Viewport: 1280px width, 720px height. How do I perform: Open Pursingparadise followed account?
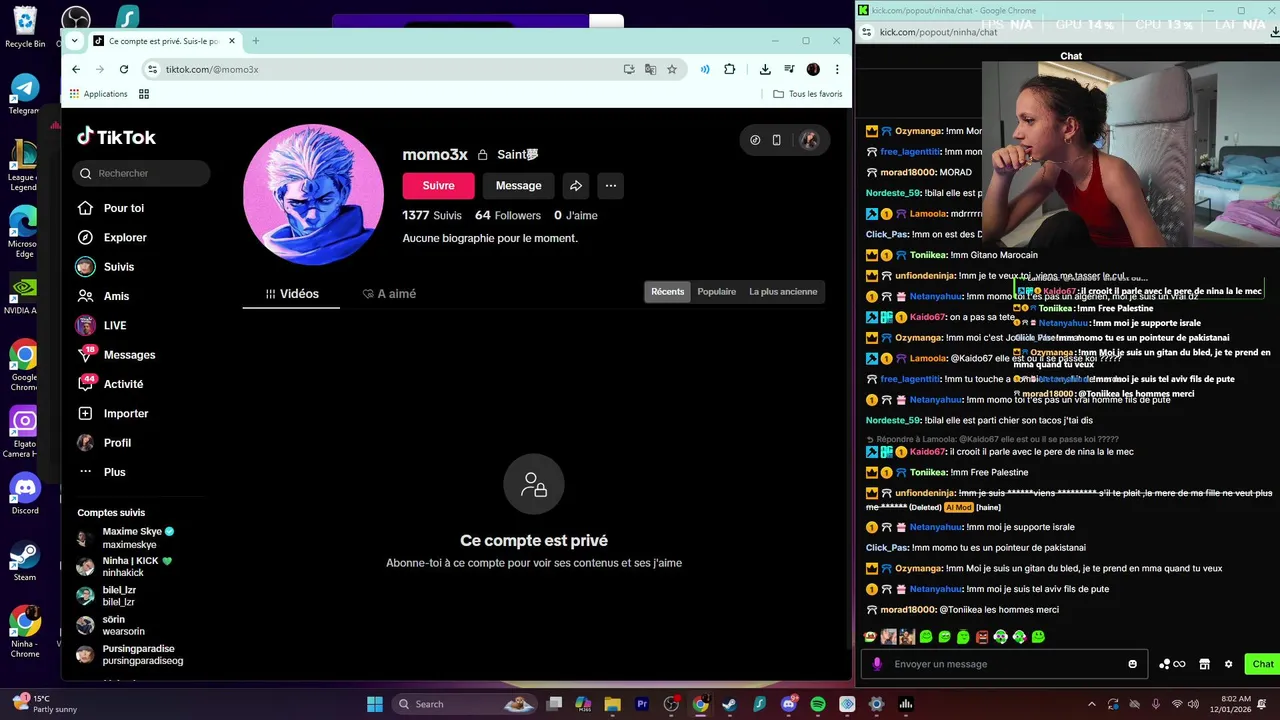129,655
